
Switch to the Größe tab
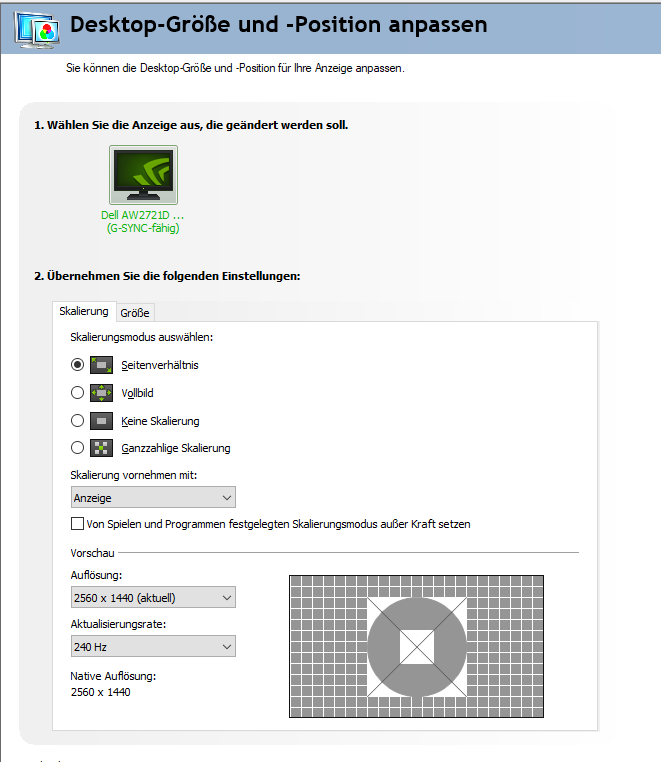pyautogui.click(x=135, y=313)
